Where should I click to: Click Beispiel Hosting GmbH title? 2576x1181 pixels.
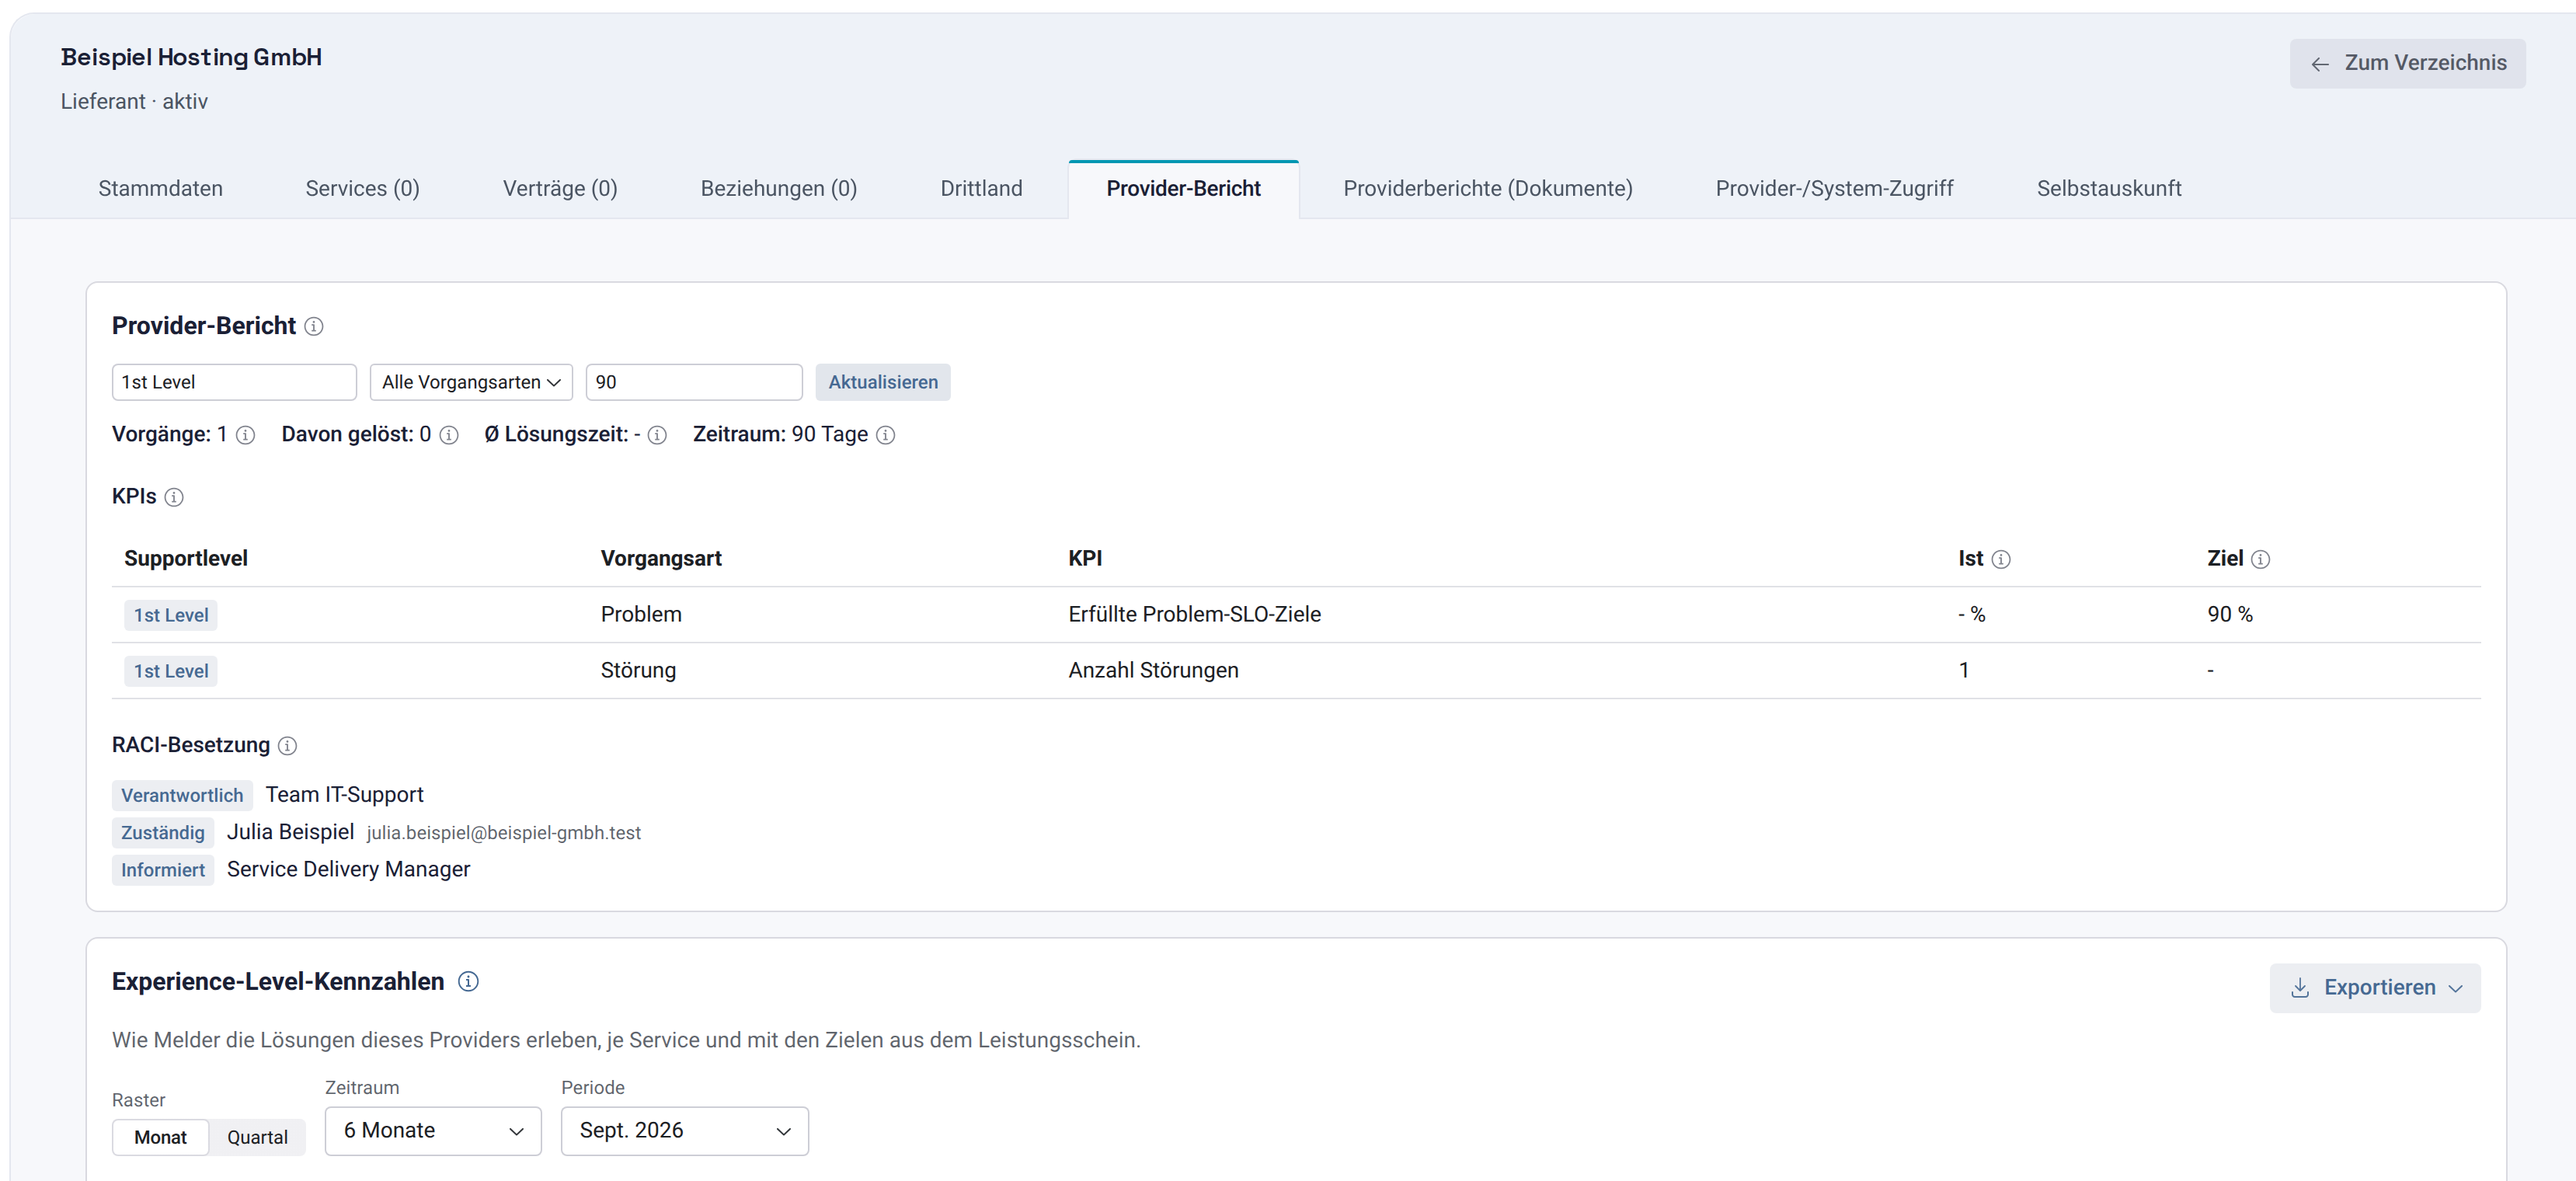191,57
